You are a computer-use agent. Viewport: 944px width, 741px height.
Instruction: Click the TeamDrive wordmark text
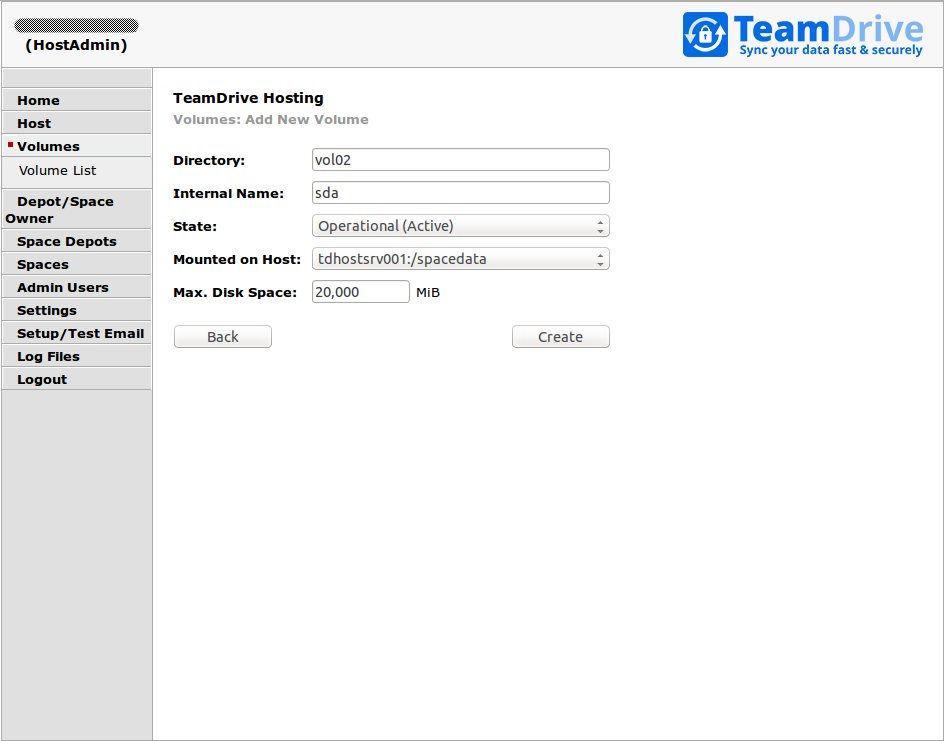828,29
